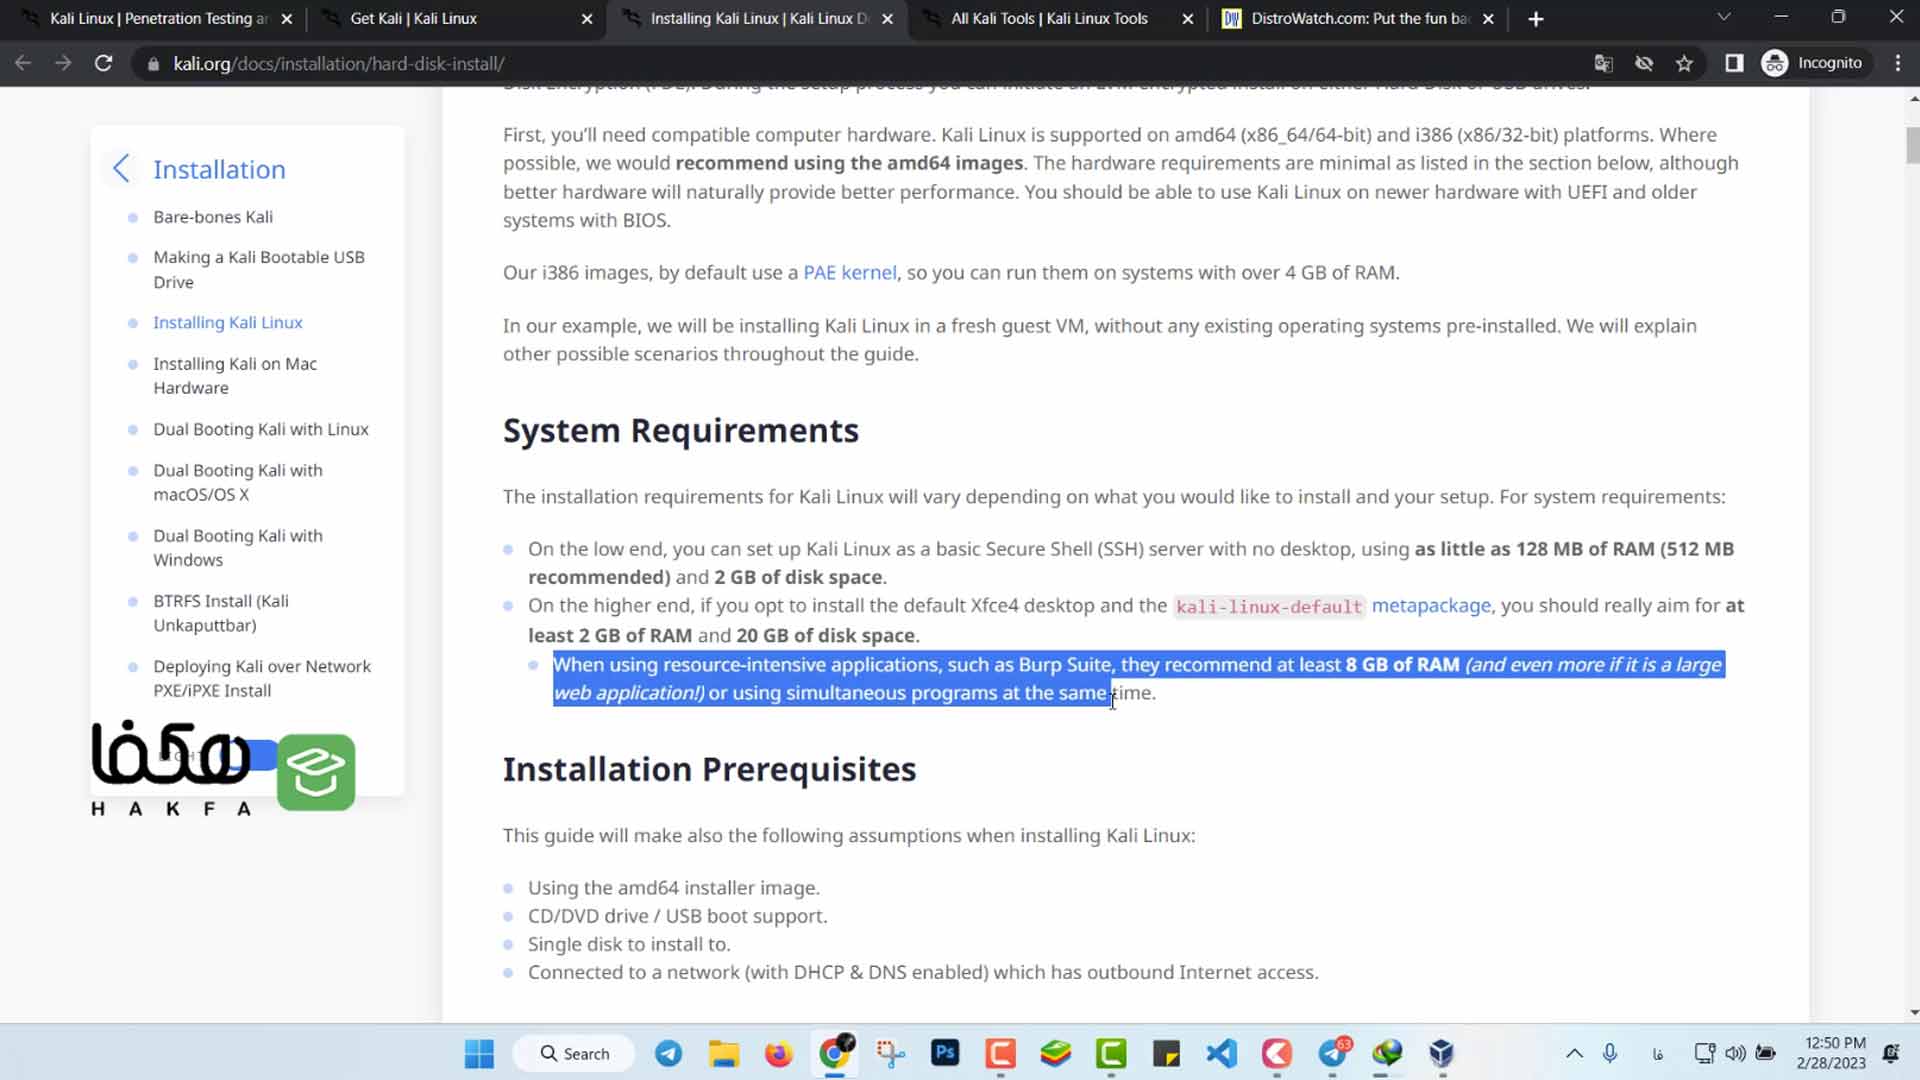Show hidden system tray icons
Screen dimensions: 1920x1080
tap(1574, 1053)
